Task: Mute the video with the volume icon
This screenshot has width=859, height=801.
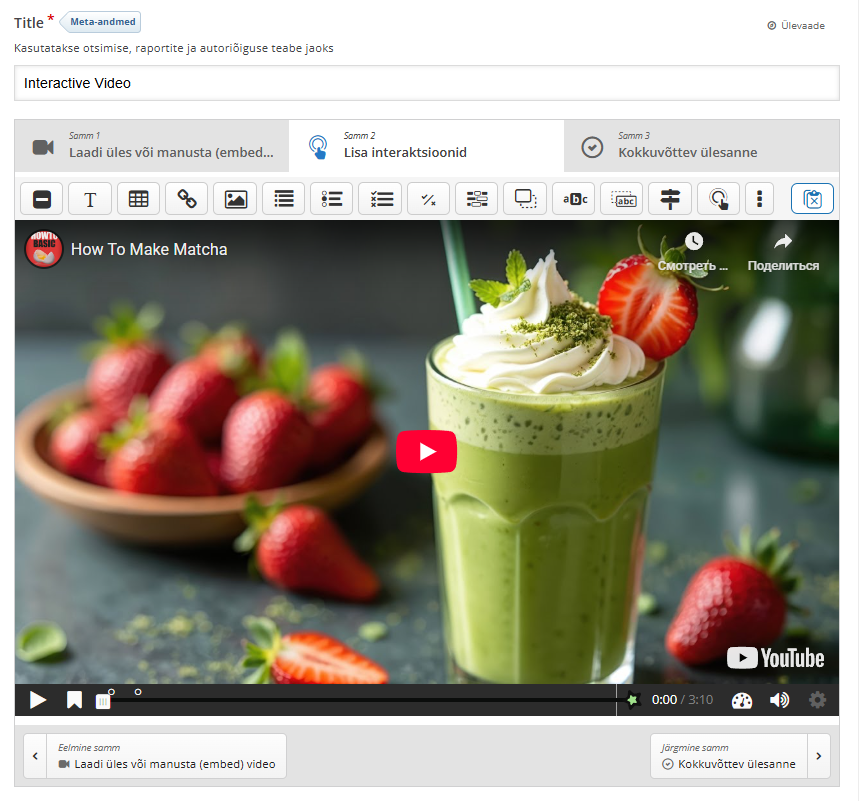Action: [x=779, y=700]
